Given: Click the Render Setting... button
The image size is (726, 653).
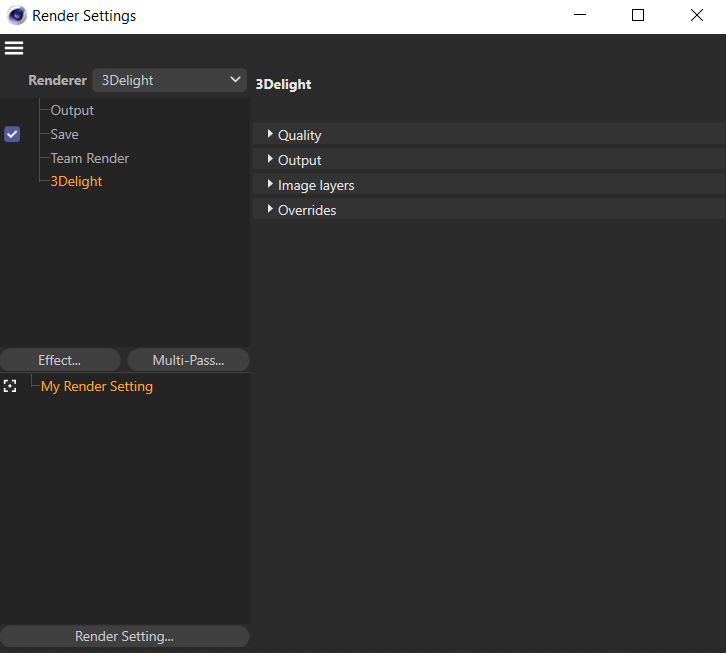Looking at the screenshot, I should pyautogui.click(x=124, y=636).
